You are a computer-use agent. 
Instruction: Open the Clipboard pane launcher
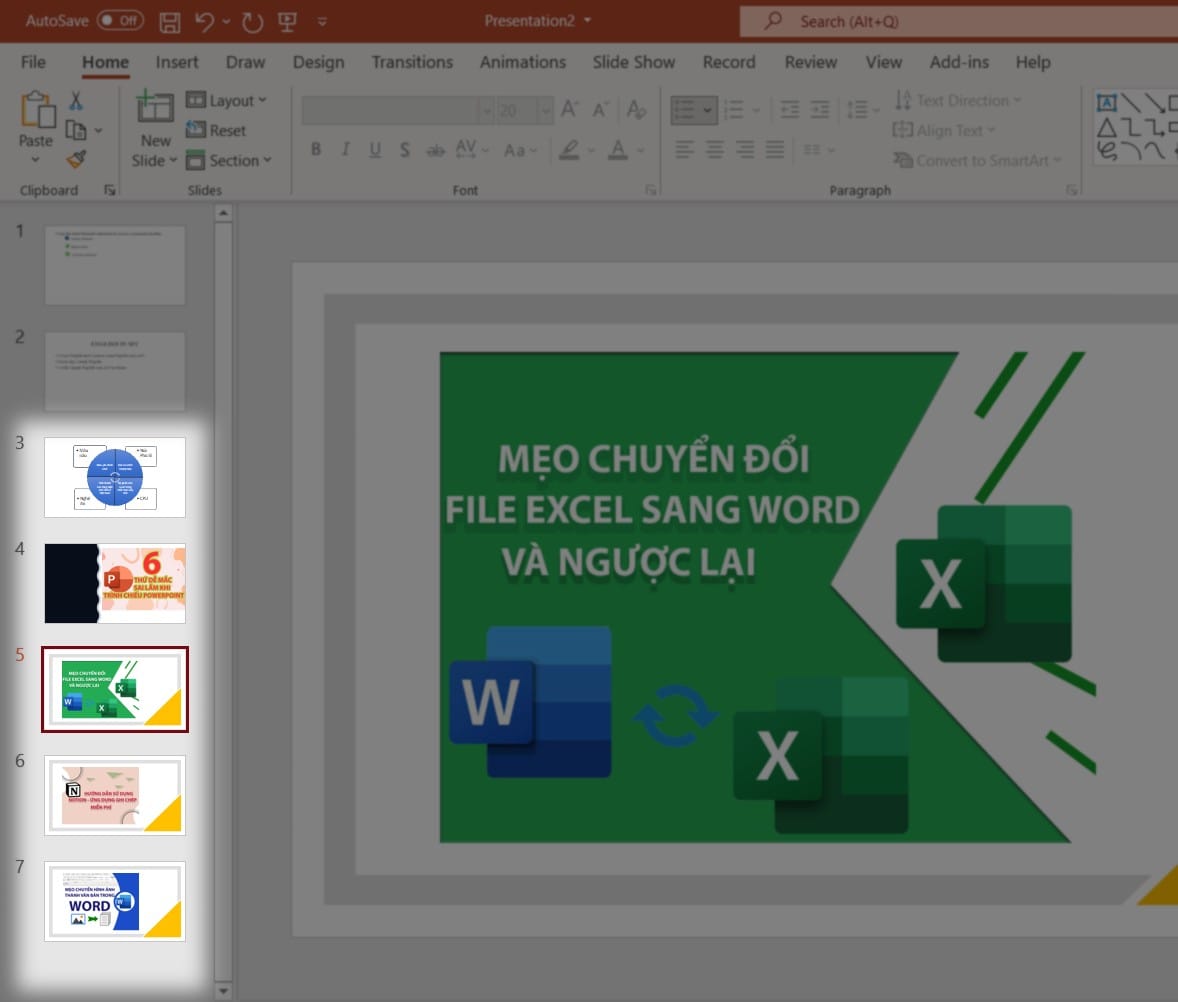pos(110,191)
